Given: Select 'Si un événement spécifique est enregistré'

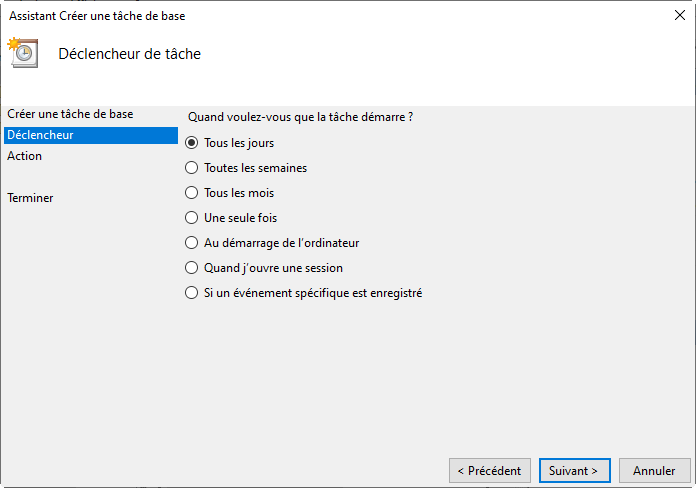Looking at the screenshot, I should click(192, 293).
